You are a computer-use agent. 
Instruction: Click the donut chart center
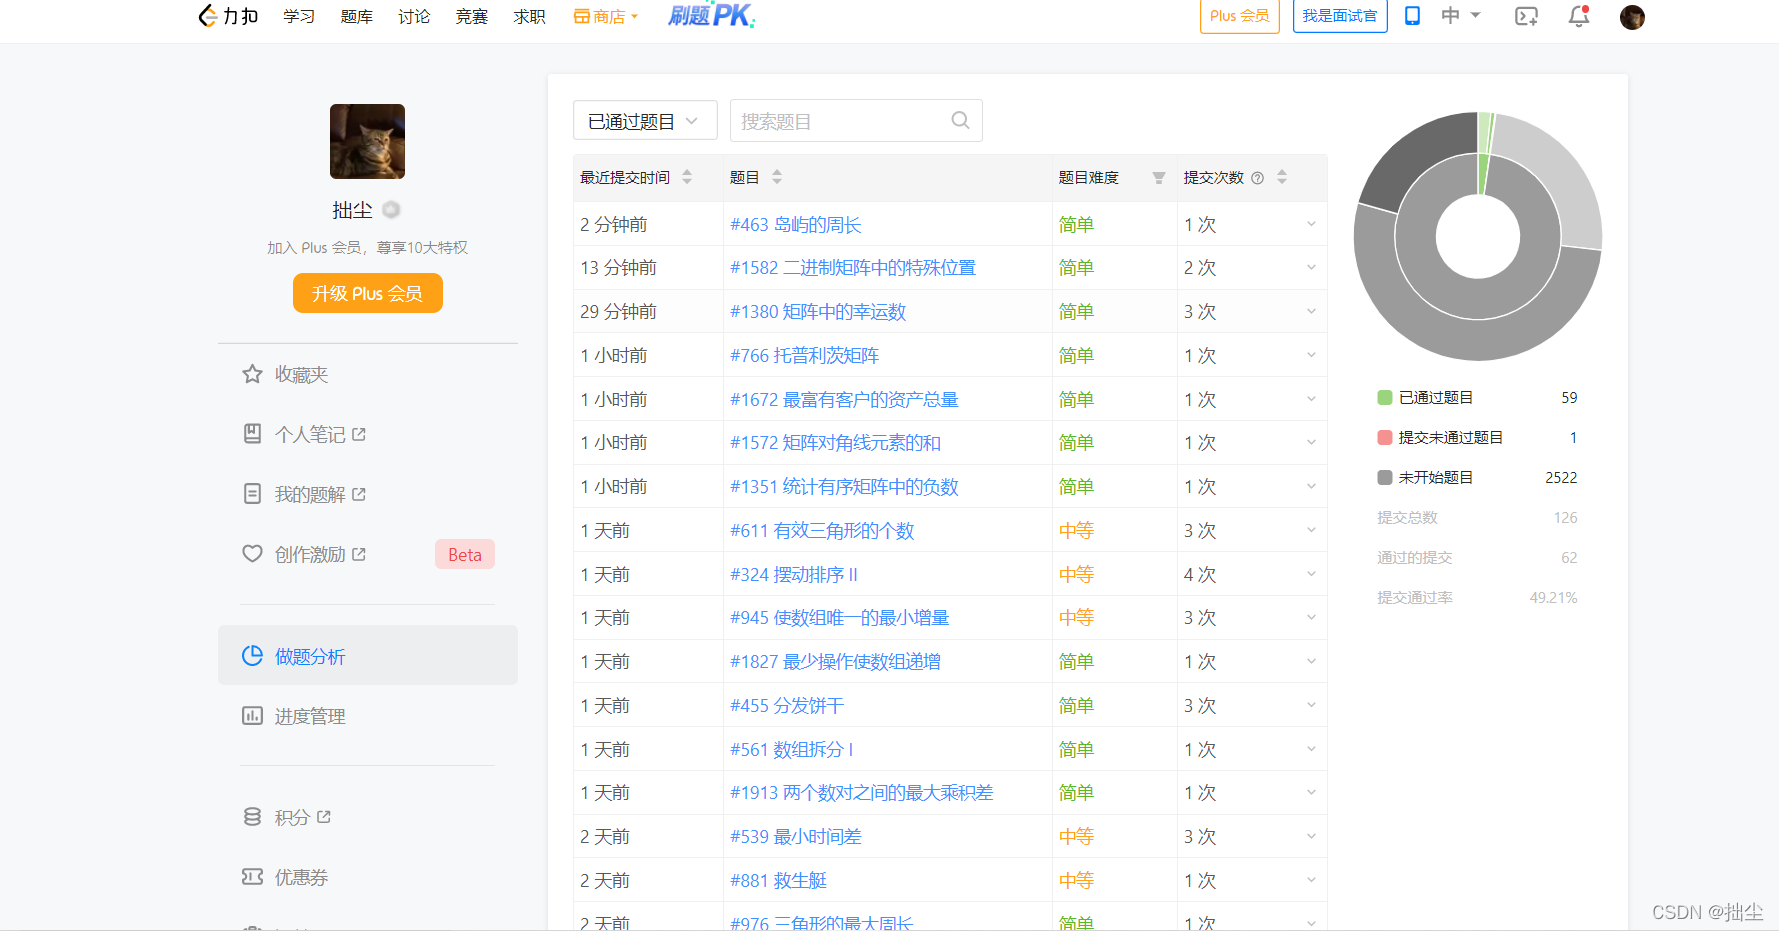click(x=1478, y=237)
